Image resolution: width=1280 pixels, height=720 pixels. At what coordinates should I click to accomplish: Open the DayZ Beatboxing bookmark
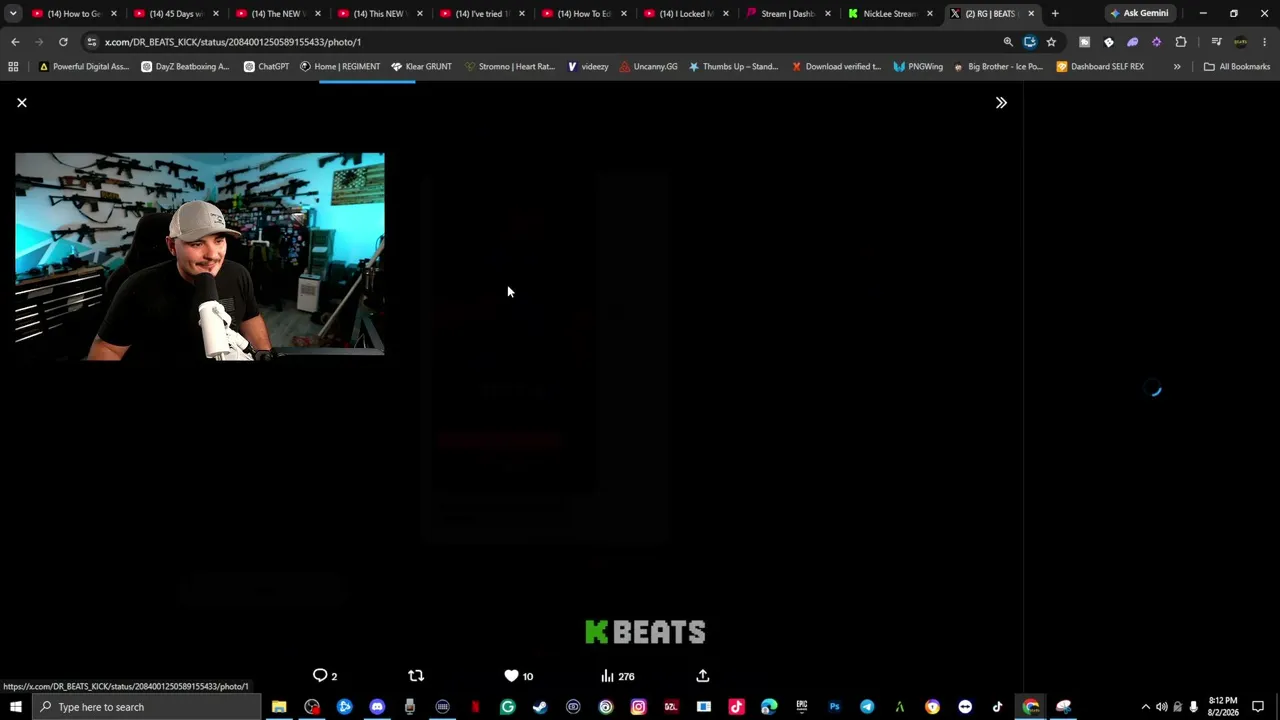coord(185,67)
